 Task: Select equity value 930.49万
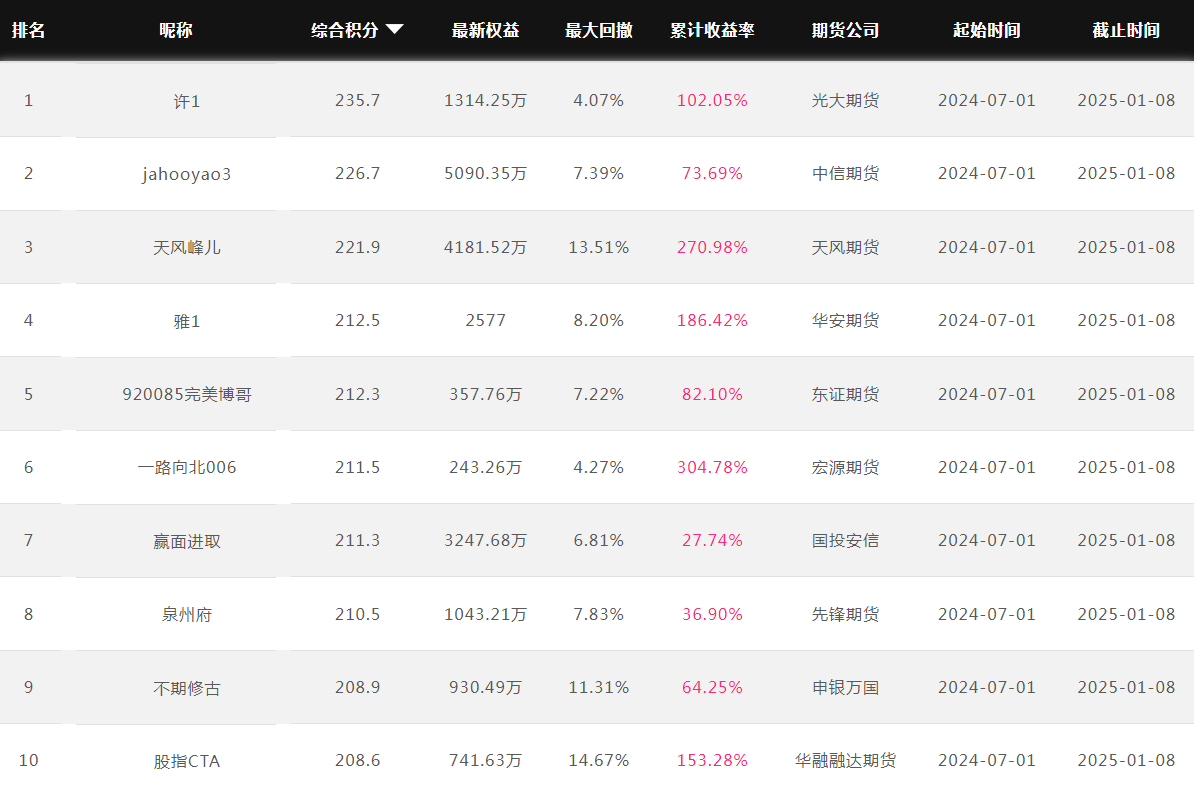[x=486, y=687]
